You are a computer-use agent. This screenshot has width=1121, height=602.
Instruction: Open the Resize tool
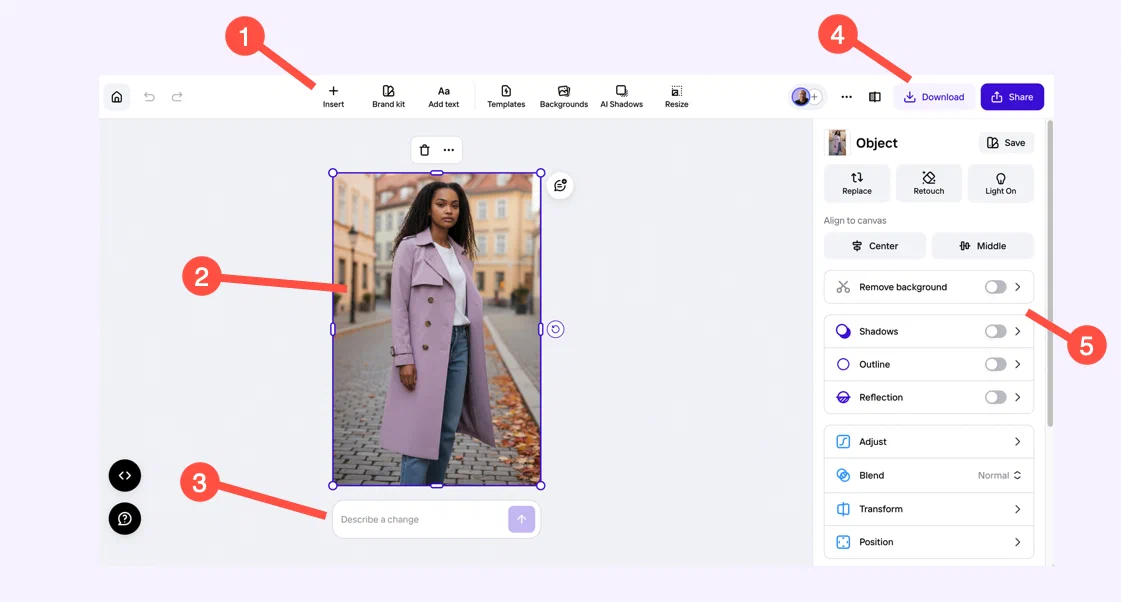pos(676,97)
